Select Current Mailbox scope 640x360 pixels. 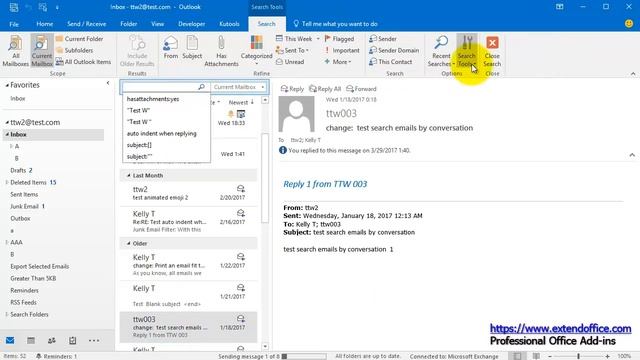tap(42, 51)
